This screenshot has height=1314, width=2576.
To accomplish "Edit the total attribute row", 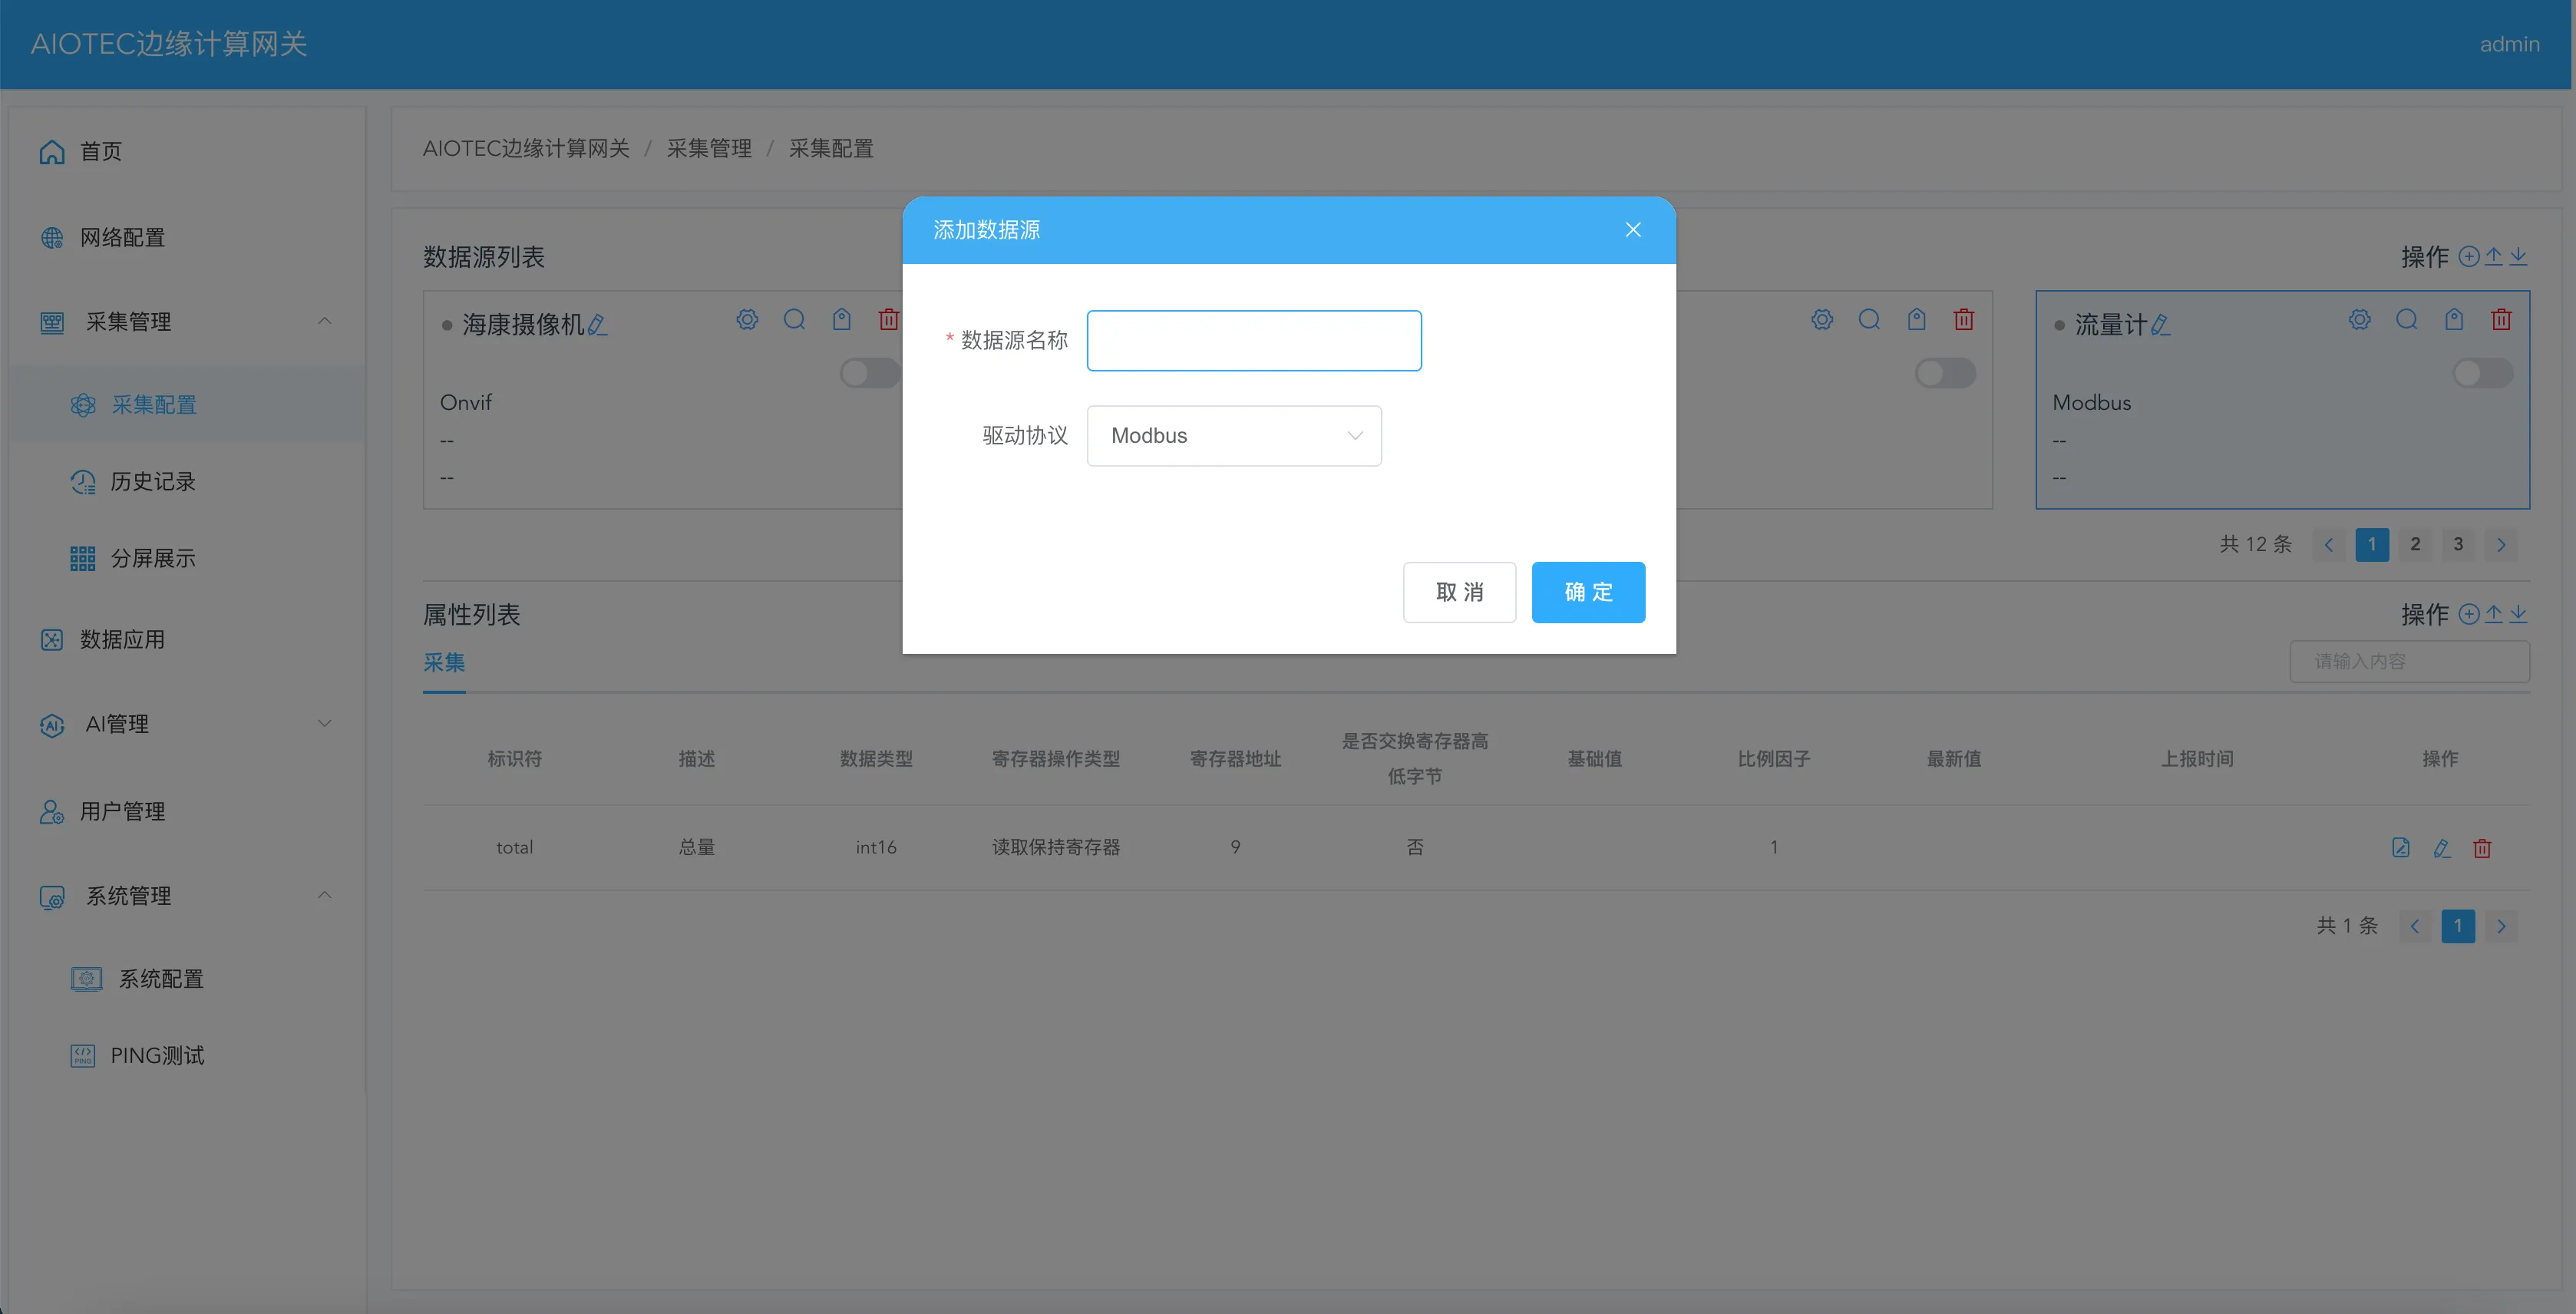I will [2441, 848].
